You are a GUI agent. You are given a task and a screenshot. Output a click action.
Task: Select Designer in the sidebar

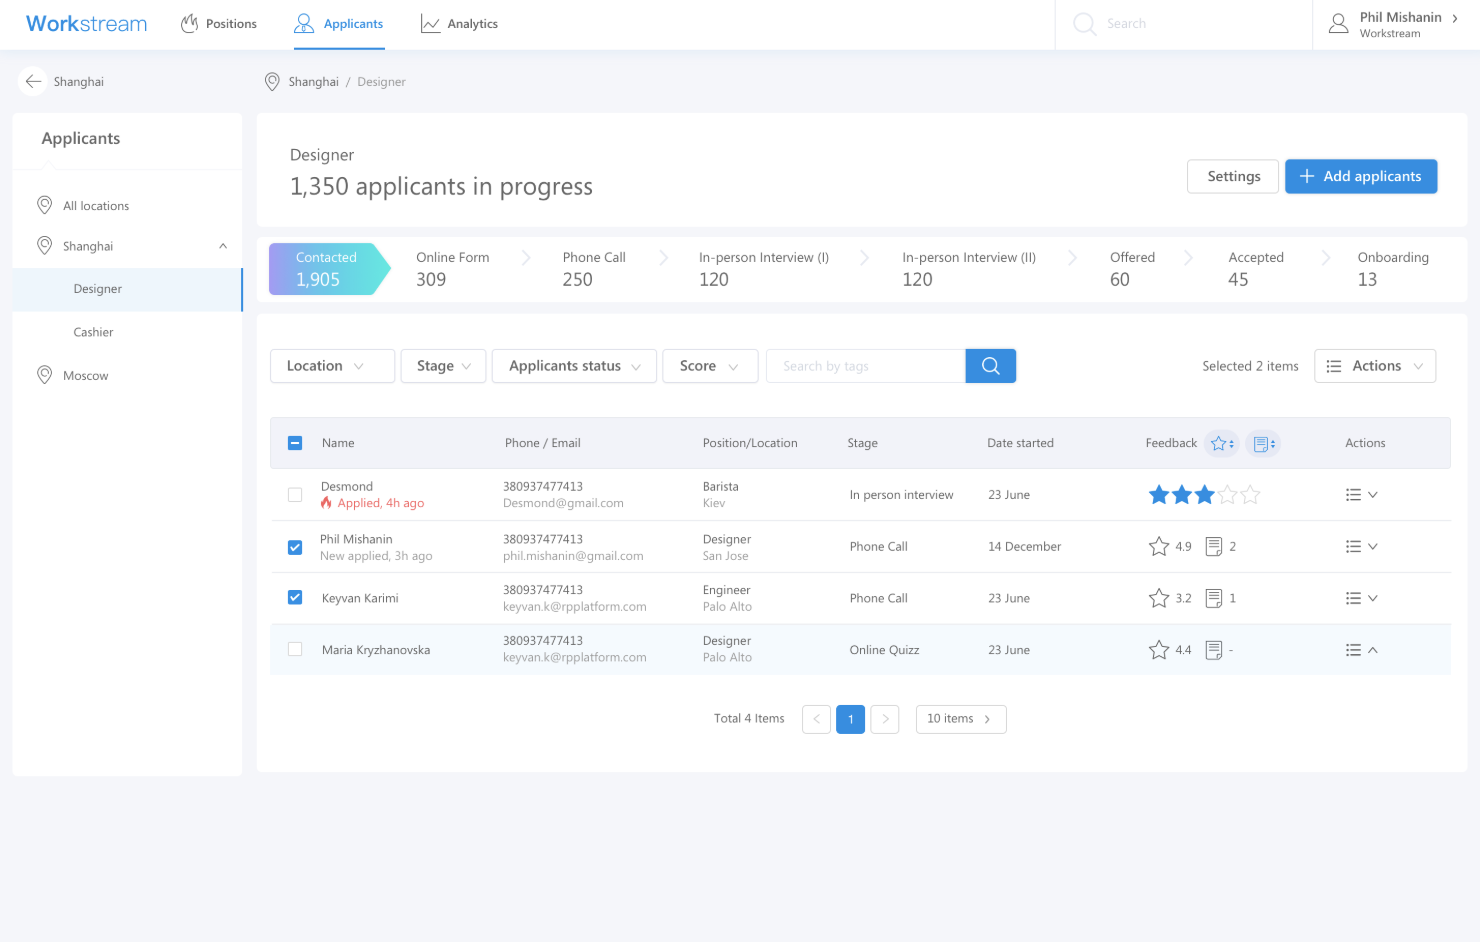coord(127,289)
